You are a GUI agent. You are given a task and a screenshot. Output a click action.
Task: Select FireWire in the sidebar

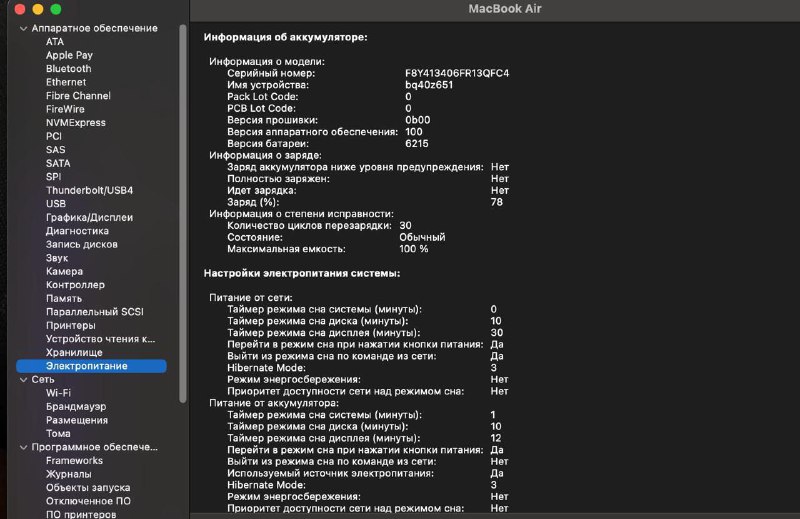coord(65,109)
